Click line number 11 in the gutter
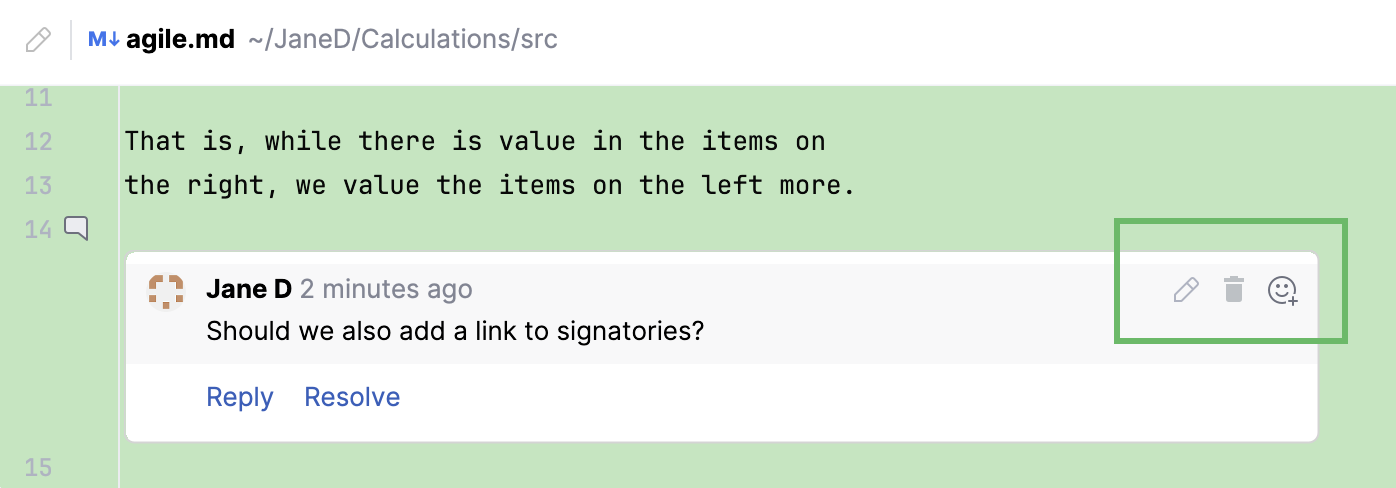The width and height of the screenshot is (1396, 488). coord(38,98)
